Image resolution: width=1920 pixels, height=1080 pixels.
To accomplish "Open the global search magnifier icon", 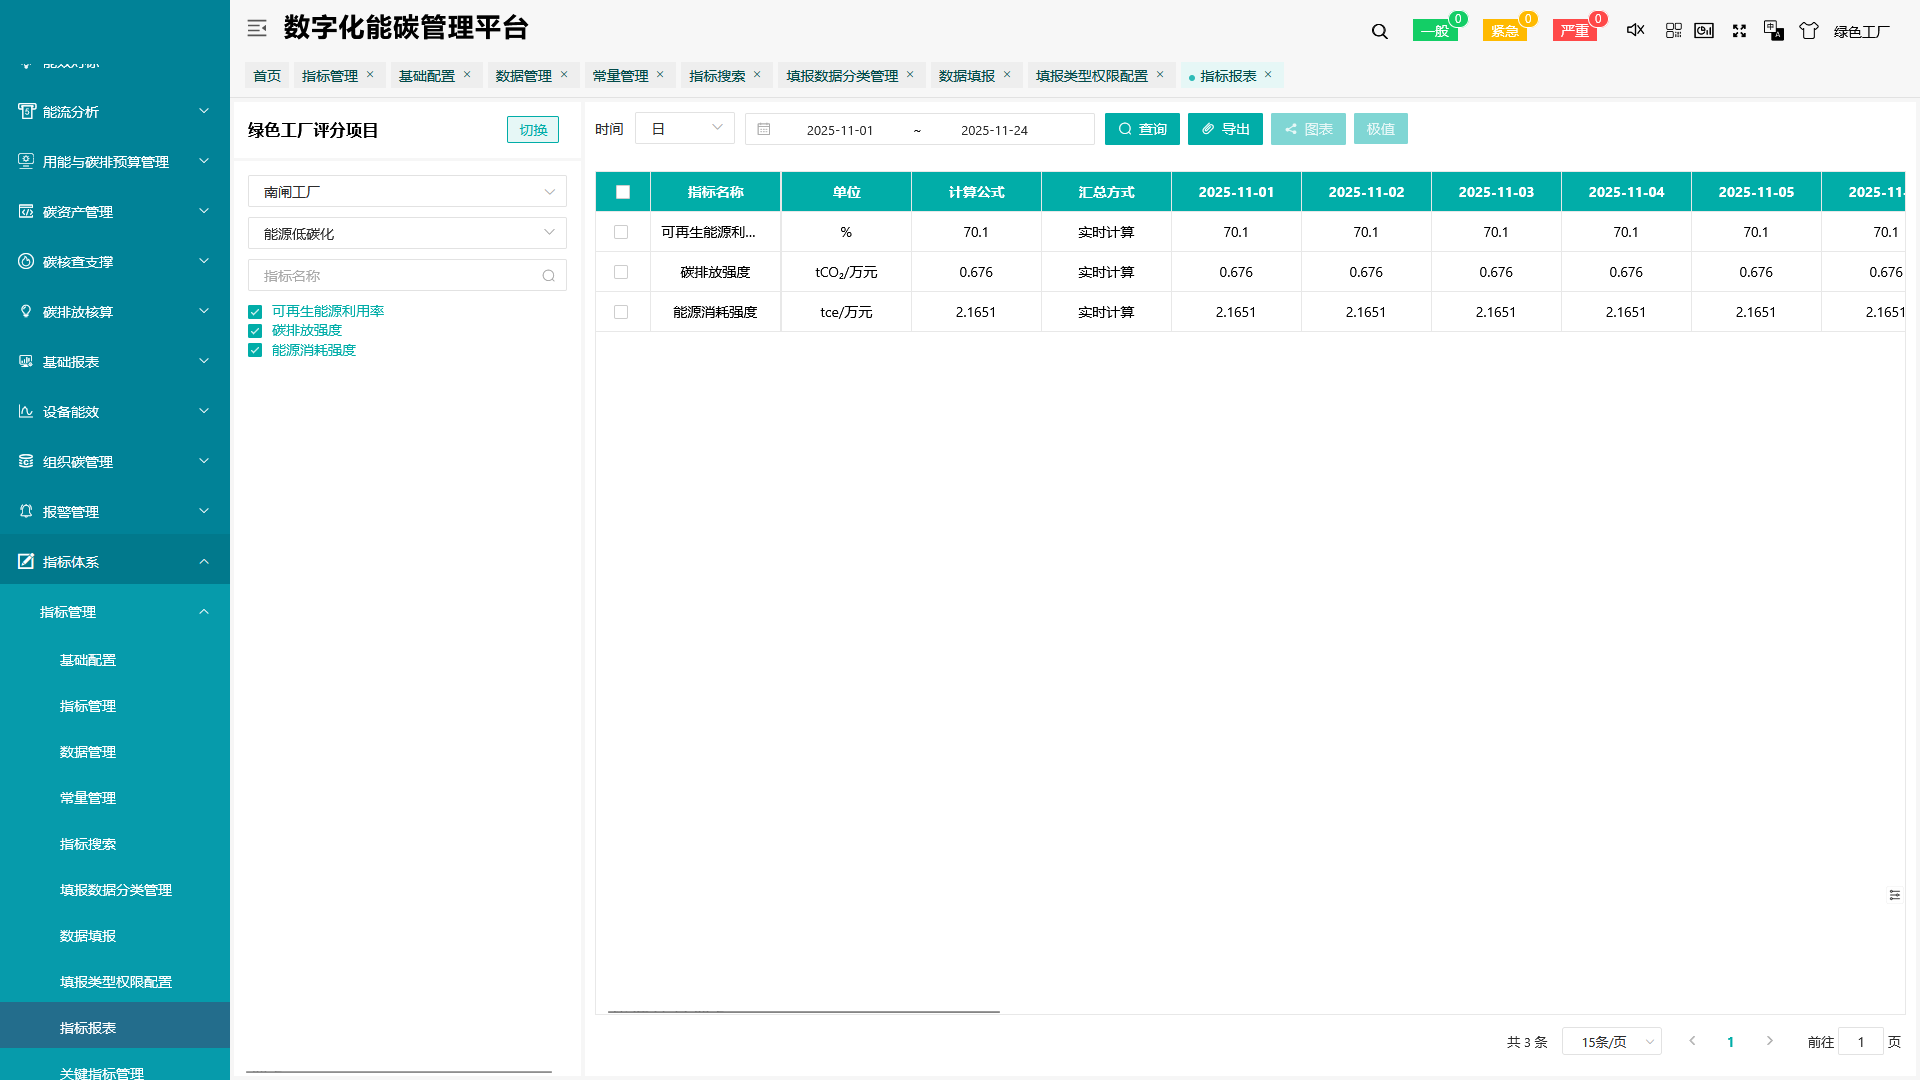I will click(x=1379, y=31).
